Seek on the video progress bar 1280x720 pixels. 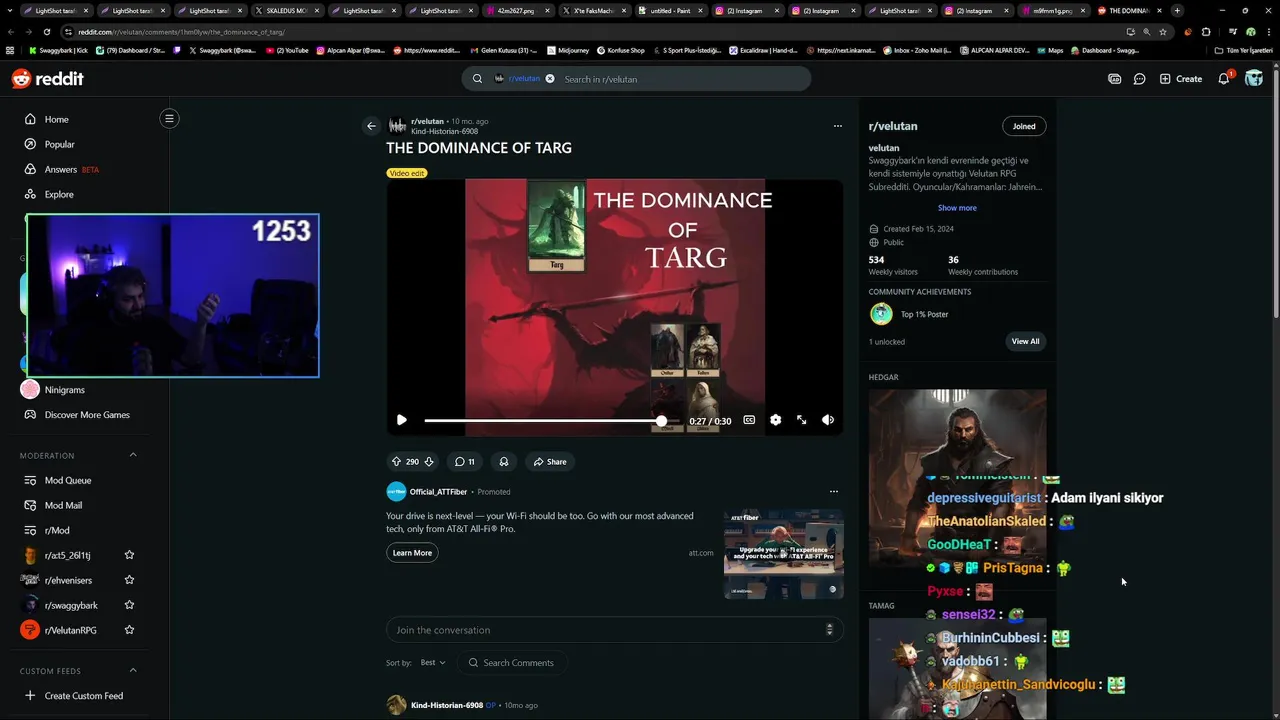click(x=550, y=421)
